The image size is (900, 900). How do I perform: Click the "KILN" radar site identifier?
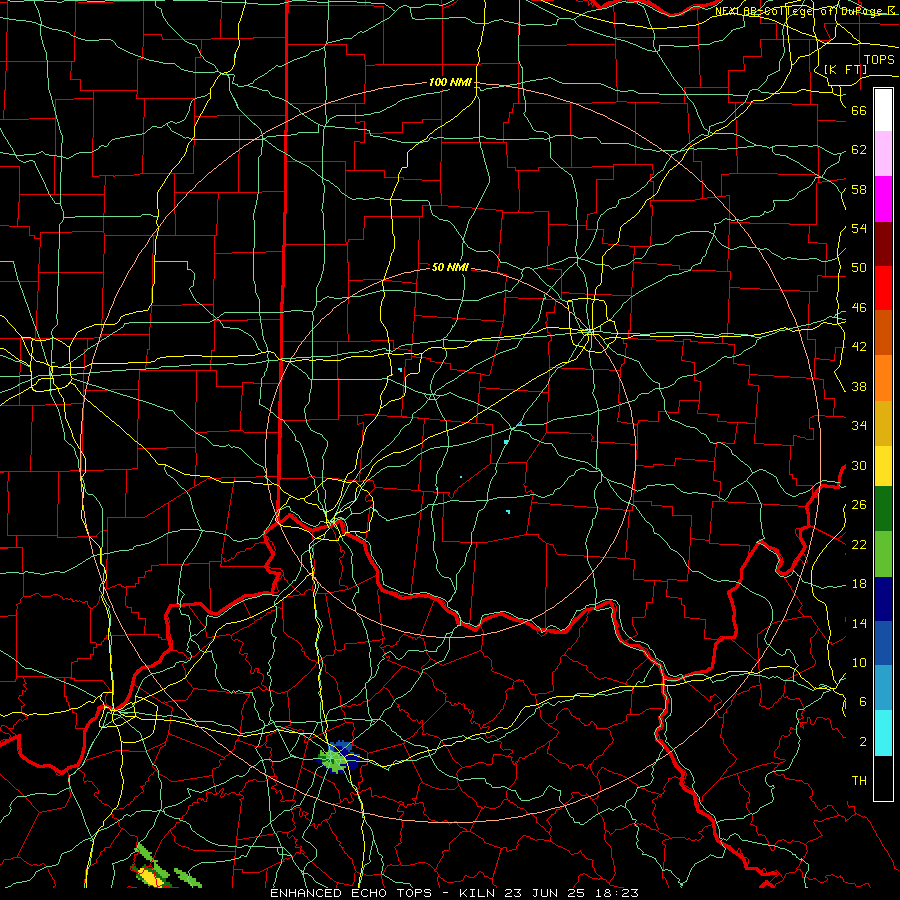[479, 893]
